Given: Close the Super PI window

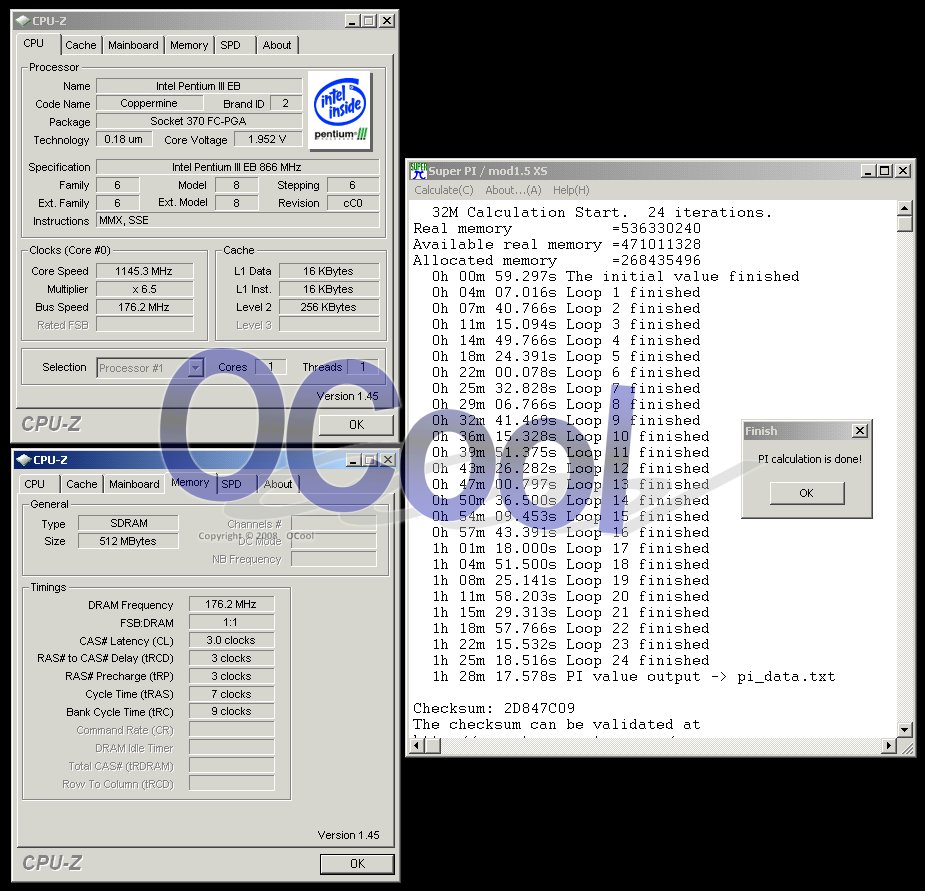Looking at the screenshot, I should [x=903, y=171].
